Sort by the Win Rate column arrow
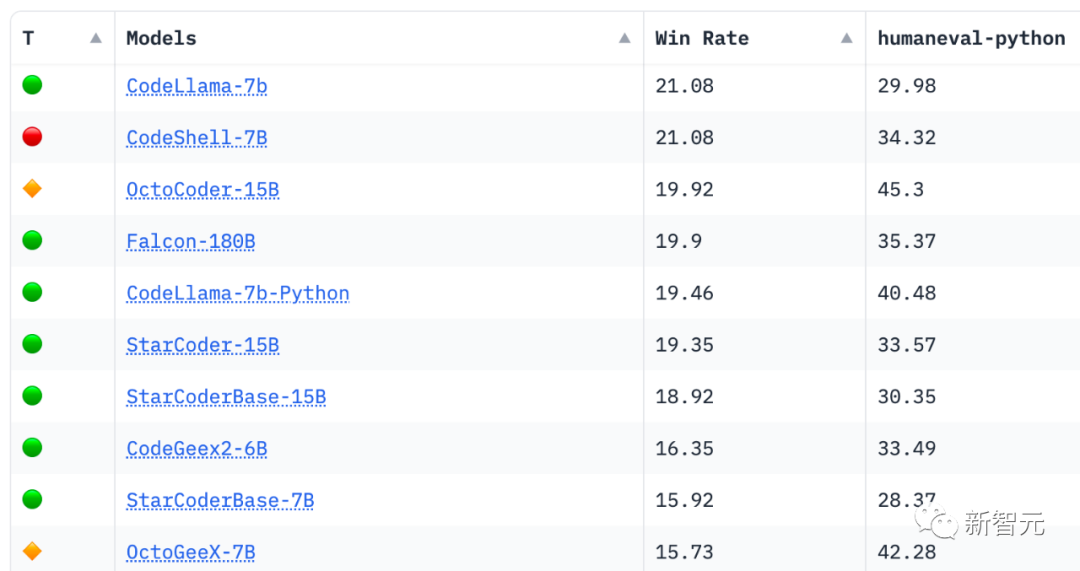The height and width of the screenshot is (571, 1080). point(847,38)
